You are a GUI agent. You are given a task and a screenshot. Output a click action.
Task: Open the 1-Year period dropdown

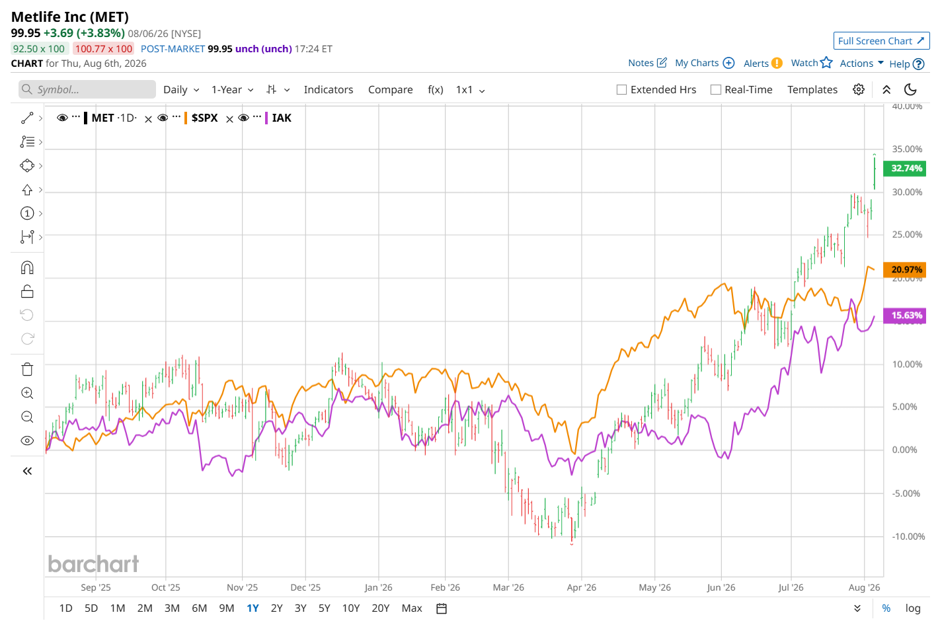(232, 89)
